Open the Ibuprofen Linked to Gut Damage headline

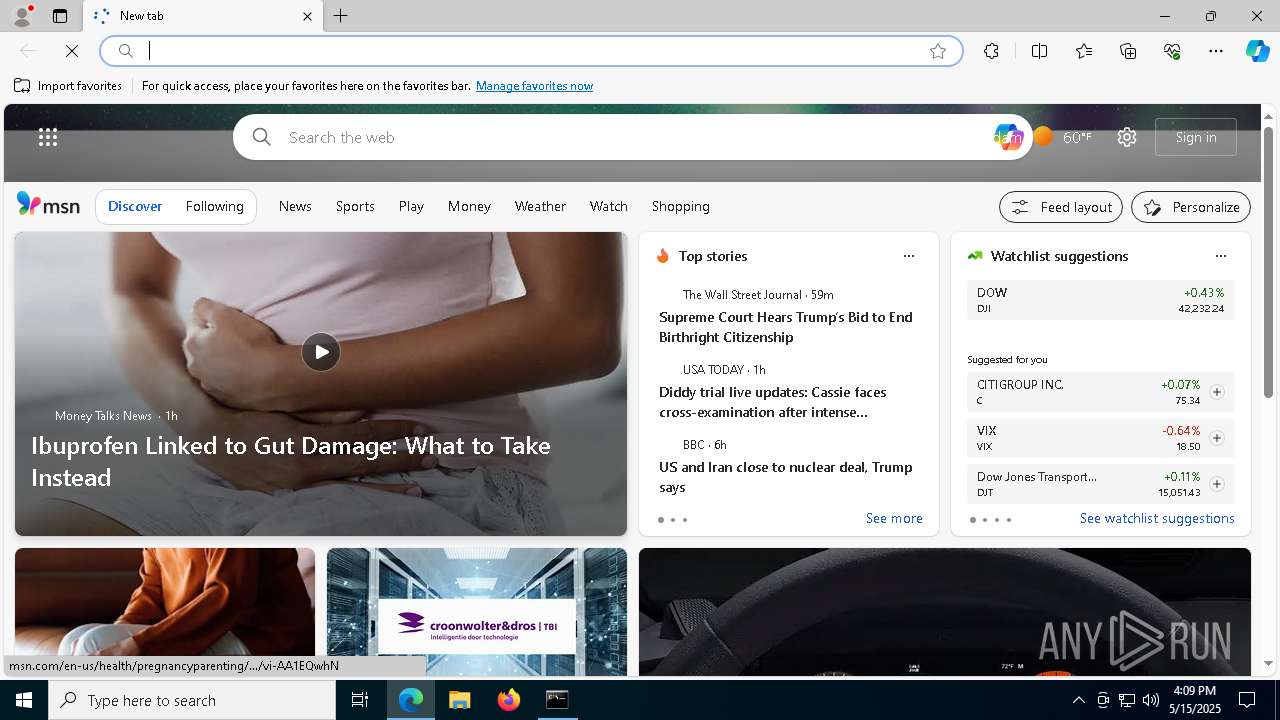click(291, 461)
